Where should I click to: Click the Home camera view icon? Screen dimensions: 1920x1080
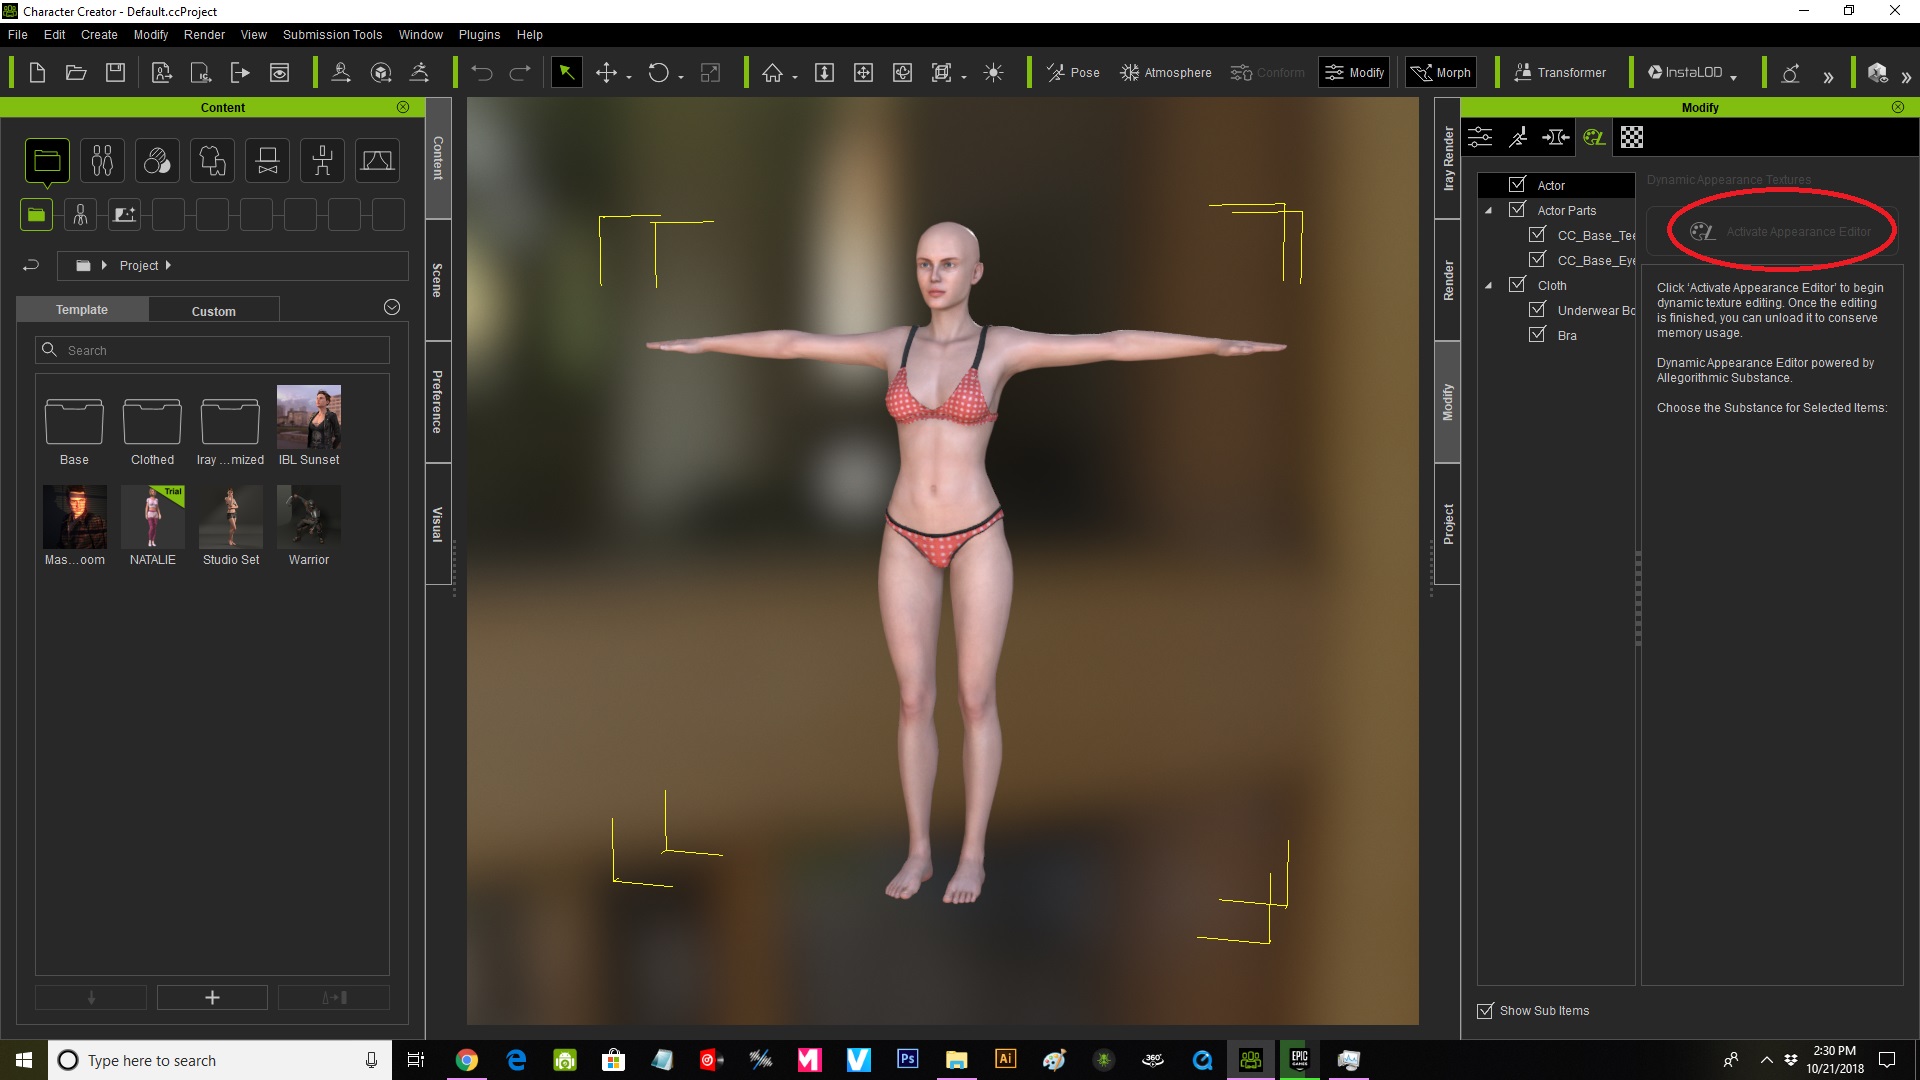tap(772, 73)
